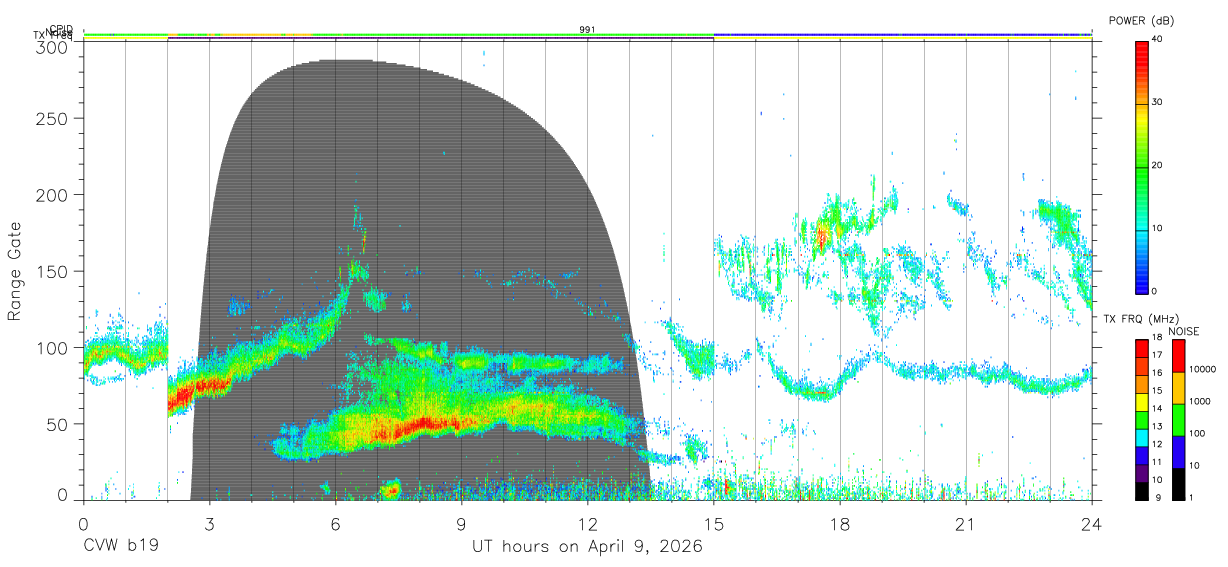The image size is (1228, 567).
Task: Click the '10000' label on the NOISE scale
Action: pos(1202,369)
